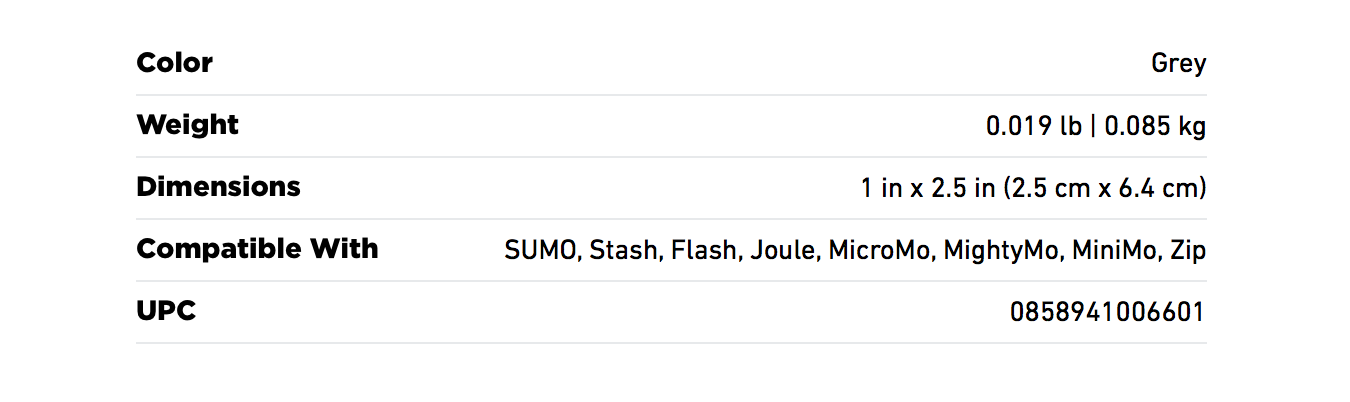Screen dimensions: 1350x402
Task: Select the Grey color value
Action: [1179, 64]
